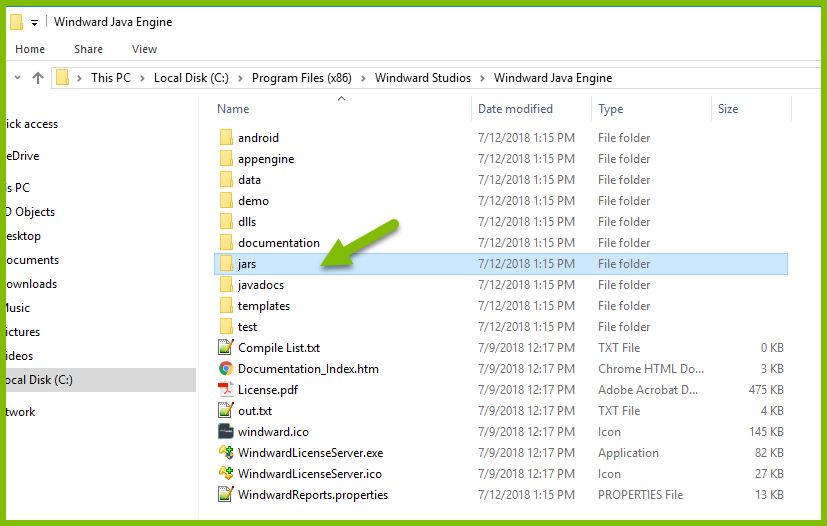
Task: Click the Chrome icon of Documentation_Index.htm
Action: (x=226, y=369)
